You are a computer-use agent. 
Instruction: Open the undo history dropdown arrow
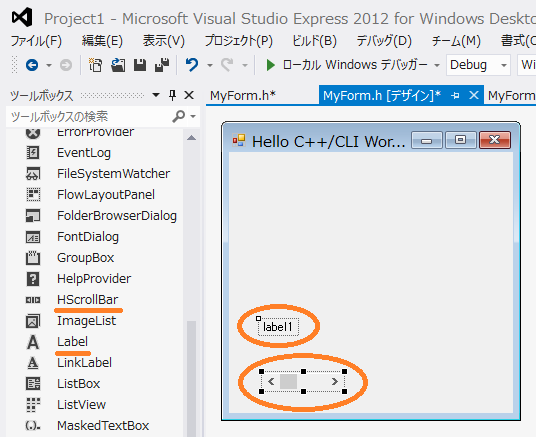coord(210,65)
